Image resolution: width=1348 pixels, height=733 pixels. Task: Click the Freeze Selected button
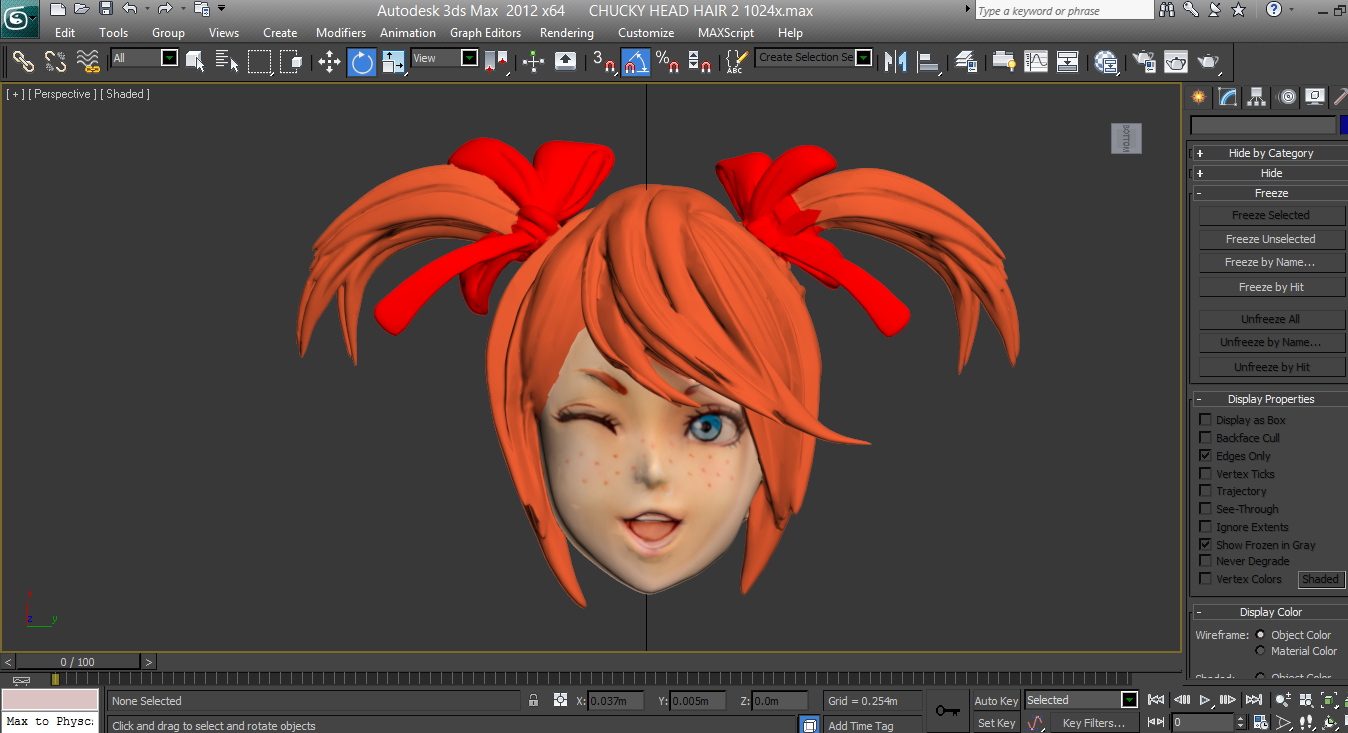click(1271, 215)
